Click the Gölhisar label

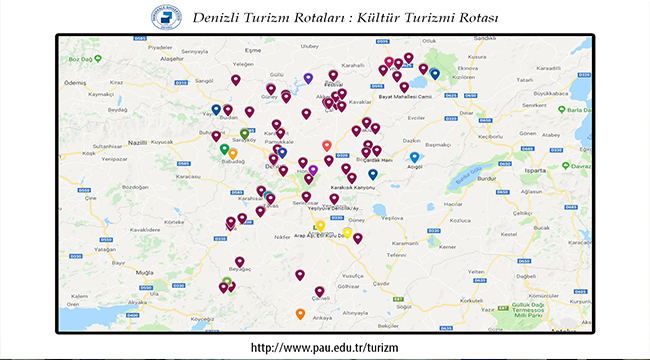coord(348,287)
